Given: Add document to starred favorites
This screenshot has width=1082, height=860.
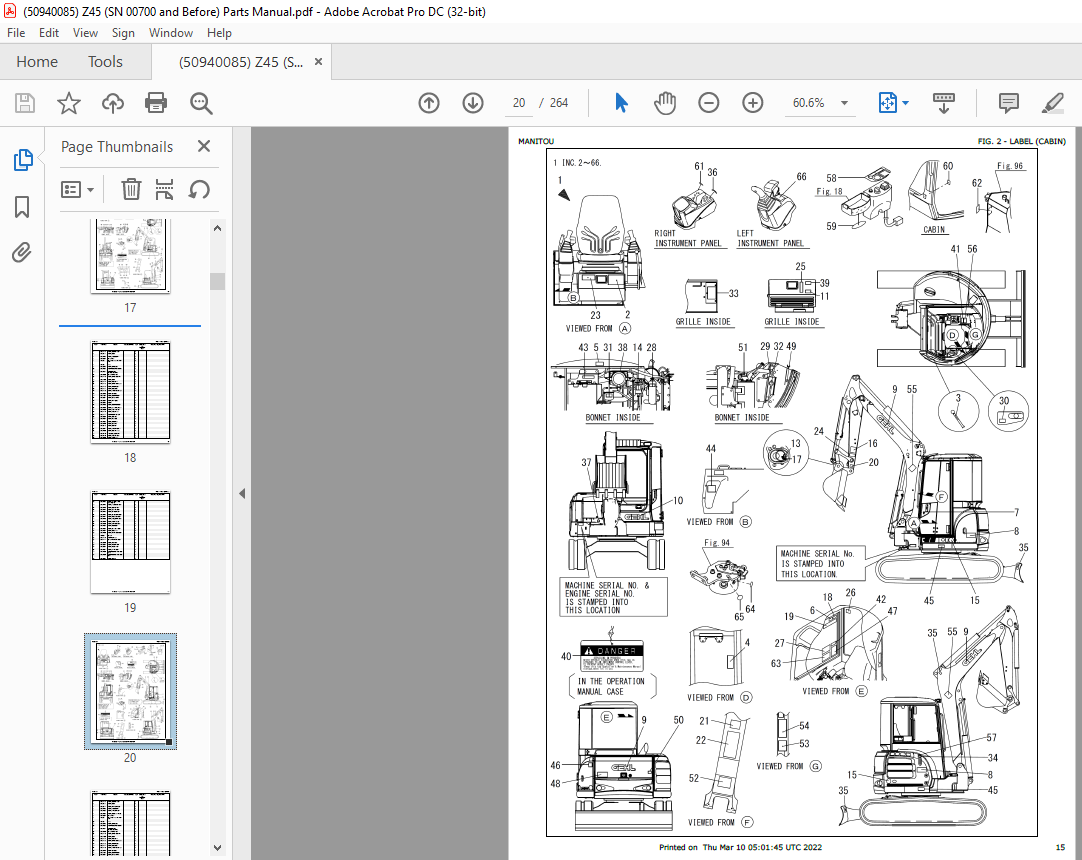Looking at the screenshot, I should click(68, 104).
